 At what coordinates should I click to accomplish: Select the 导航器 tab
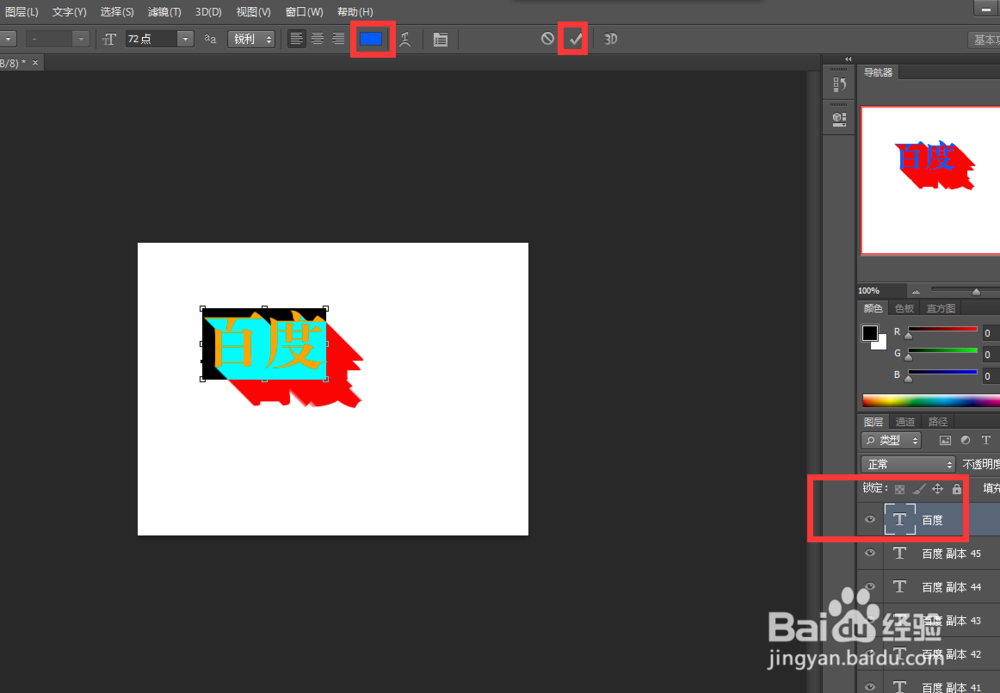878,72
